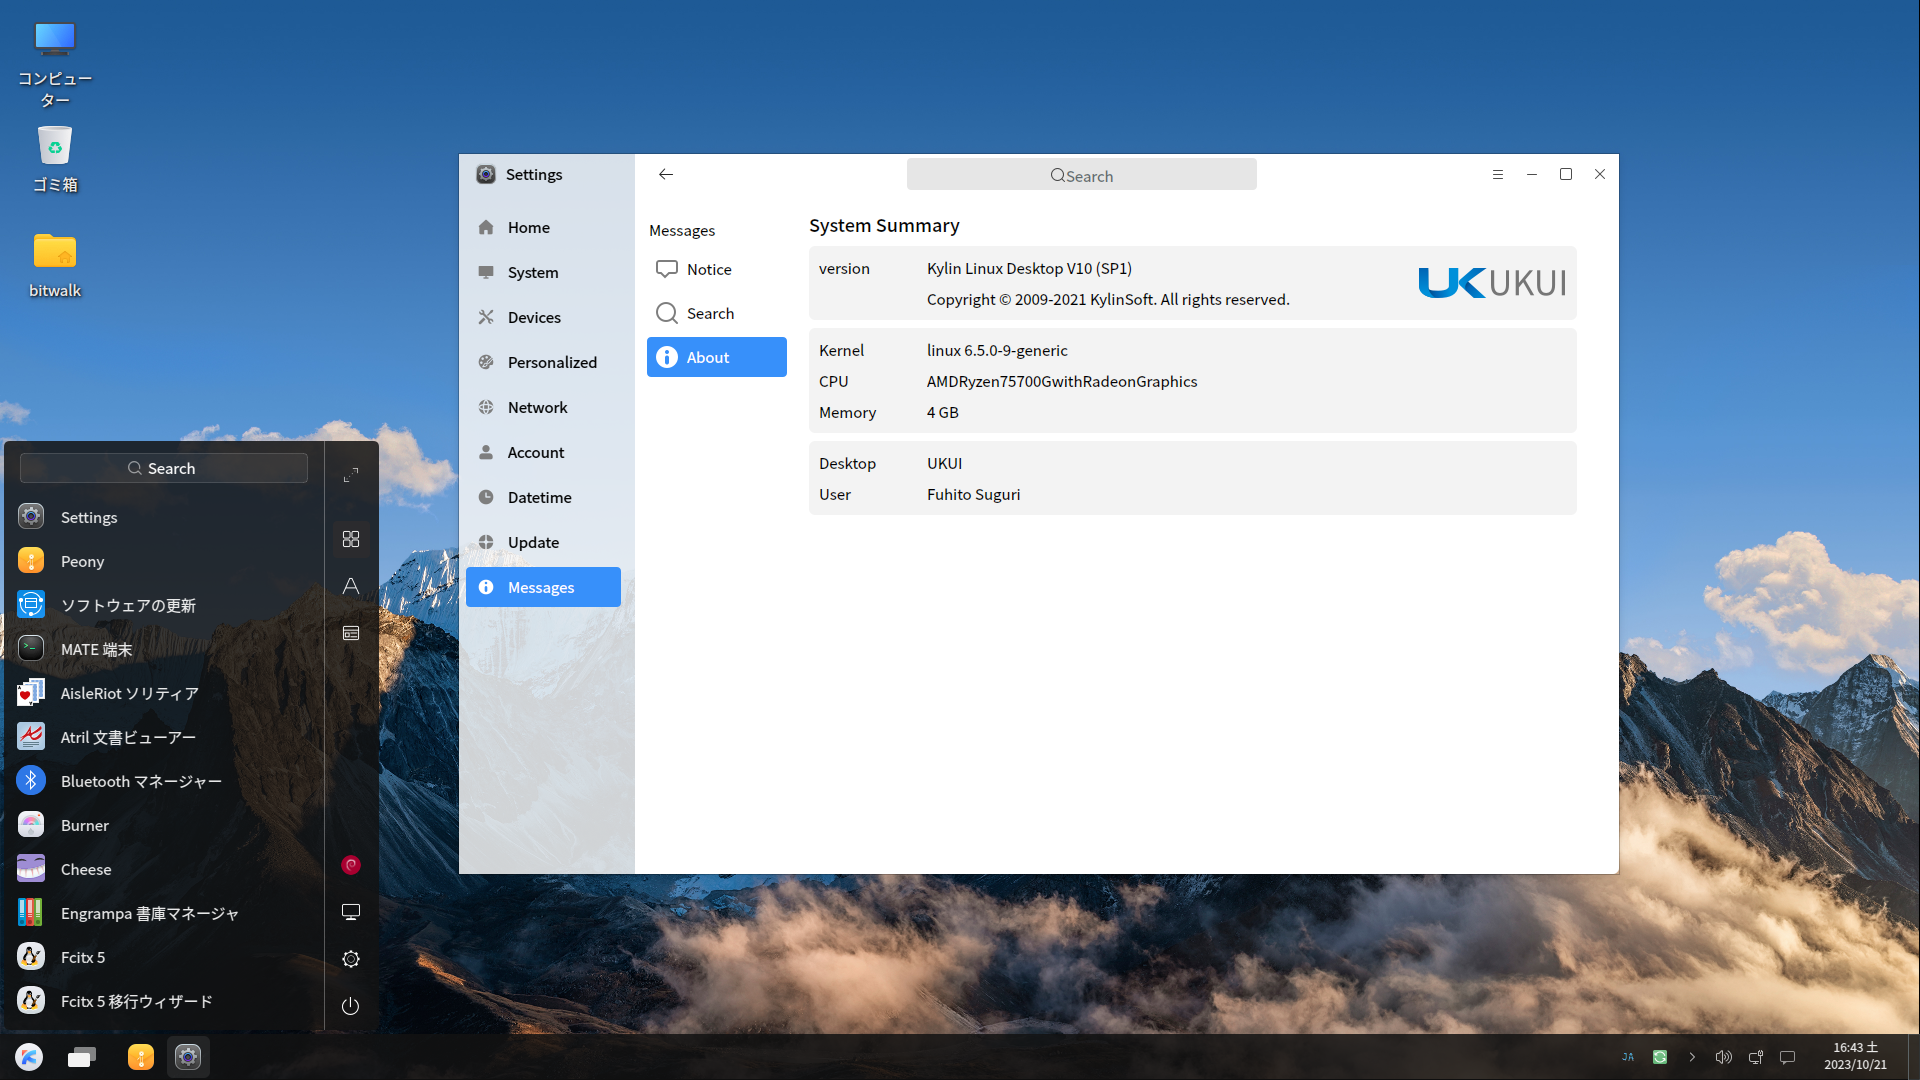Open settings gear in start menu sidebar
The height and width of the screenshot is (1080, 1920).
pyautogui.click(x=351, y=959)
